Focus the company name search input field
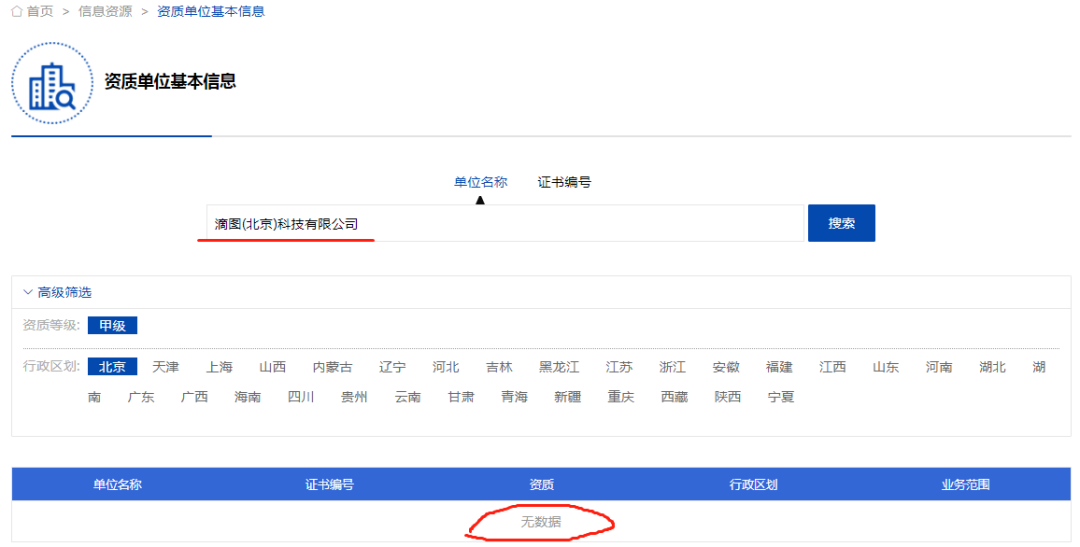 click(500, 223)
